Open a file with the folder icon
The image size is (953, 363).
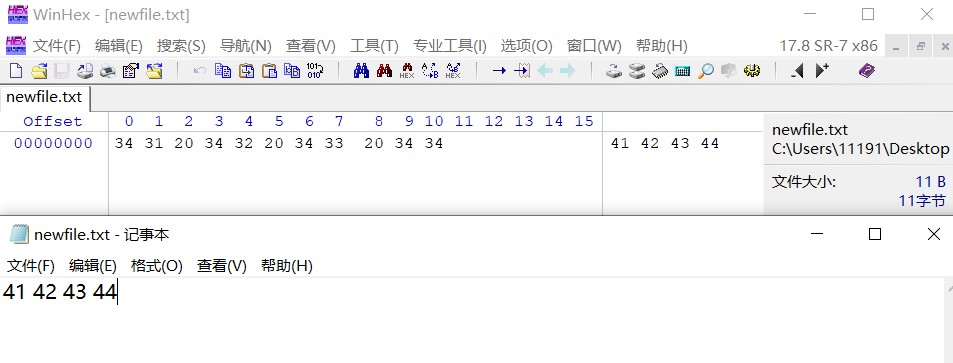point(40,71)
